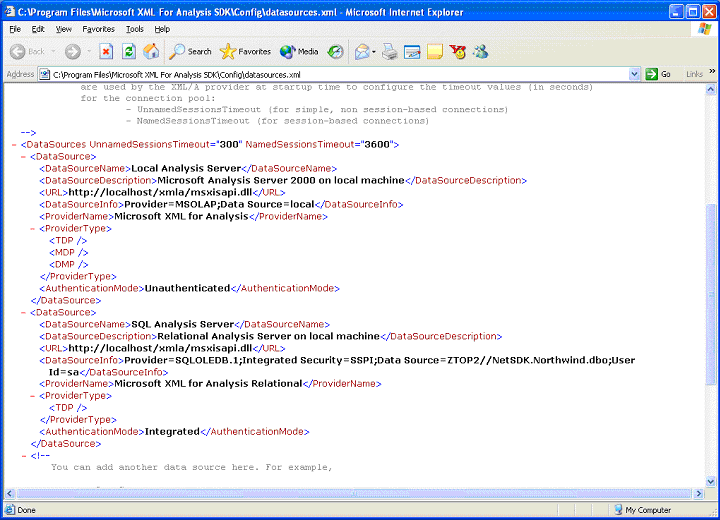Click text 'SQL Analysis Server'
720x520 pixels.
(183, 324)
